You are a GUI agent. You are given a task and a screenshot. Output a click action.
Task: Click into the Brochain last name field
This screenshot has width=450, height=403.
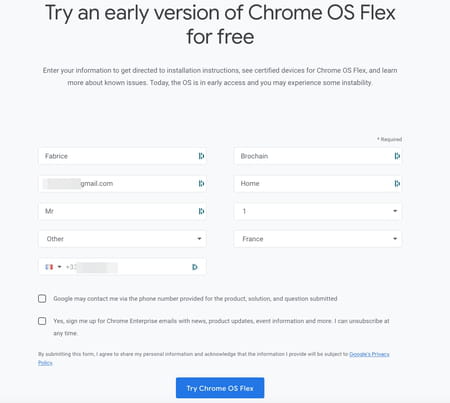[x=318, y=156]
